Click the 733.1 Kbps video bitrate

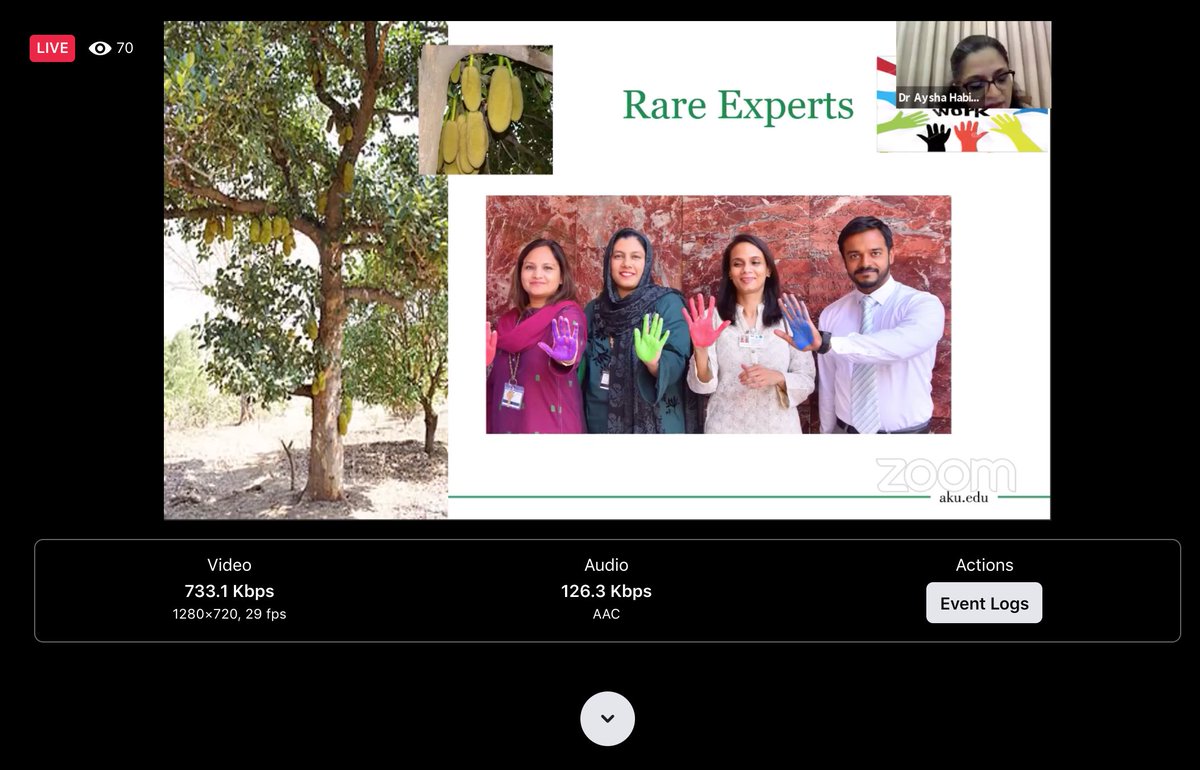coord(229,591)
